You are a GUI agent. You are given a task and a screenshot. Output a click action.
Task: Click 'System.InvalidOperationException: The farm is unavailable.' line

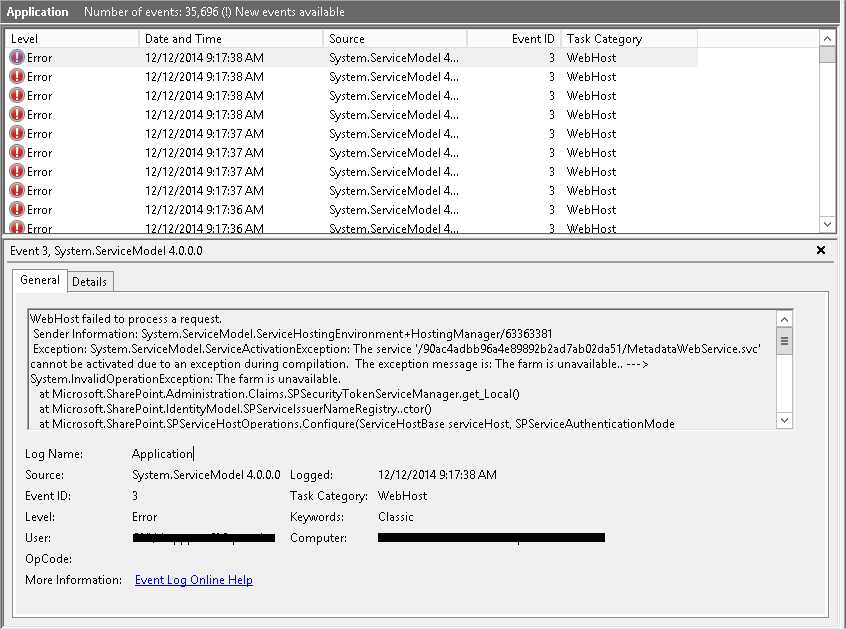tap(185, 379)
